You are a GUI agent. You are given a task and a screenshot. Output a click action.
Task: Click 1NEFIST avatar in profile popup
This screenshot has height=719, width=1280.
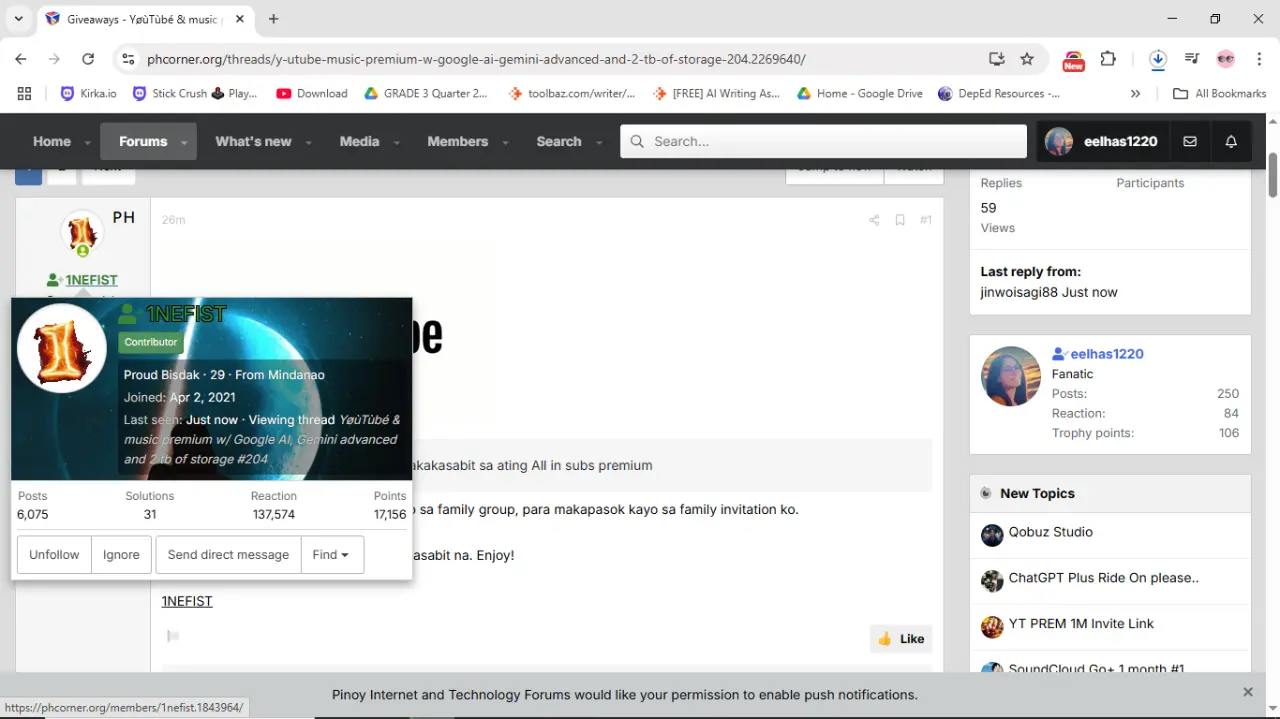pyautogui.click(x=62, y=349)
